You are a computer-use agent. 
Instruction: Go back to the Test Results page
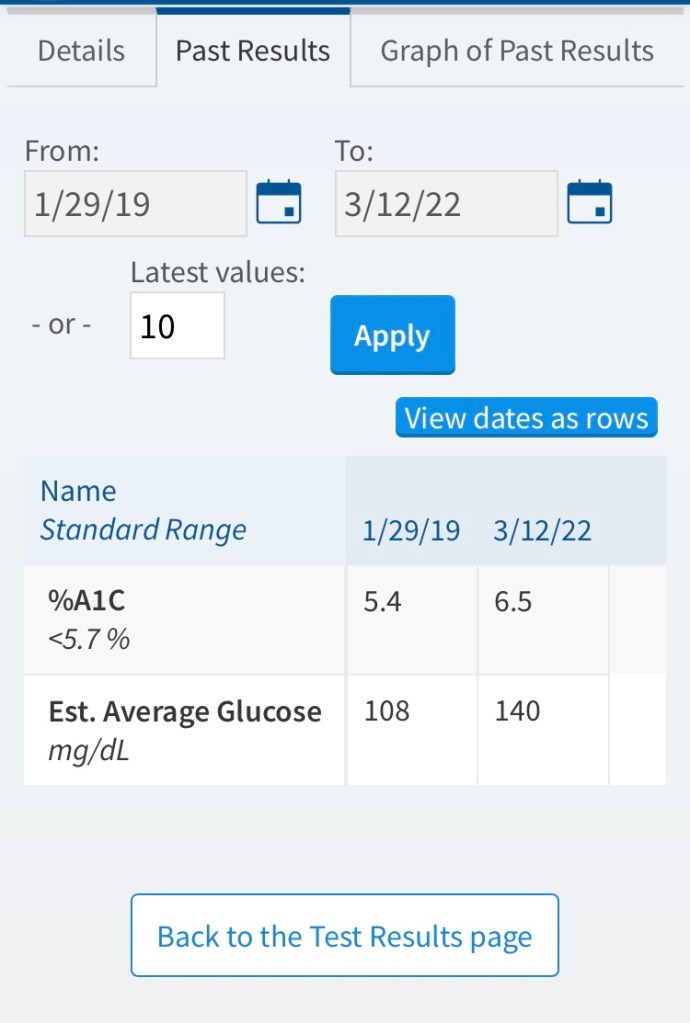[345, 936]
